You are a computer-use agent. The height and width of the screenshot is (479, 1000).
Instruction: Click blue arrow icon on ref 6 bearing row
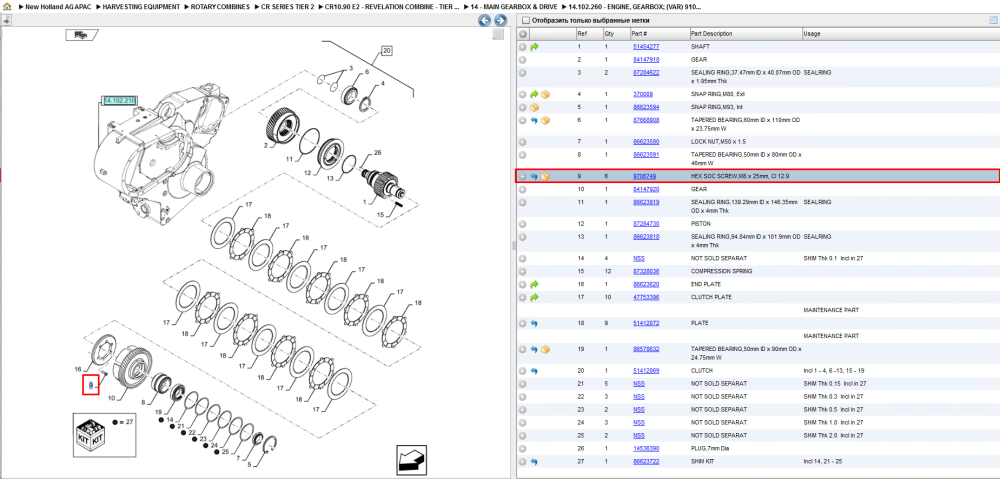(x=534, y=121)
